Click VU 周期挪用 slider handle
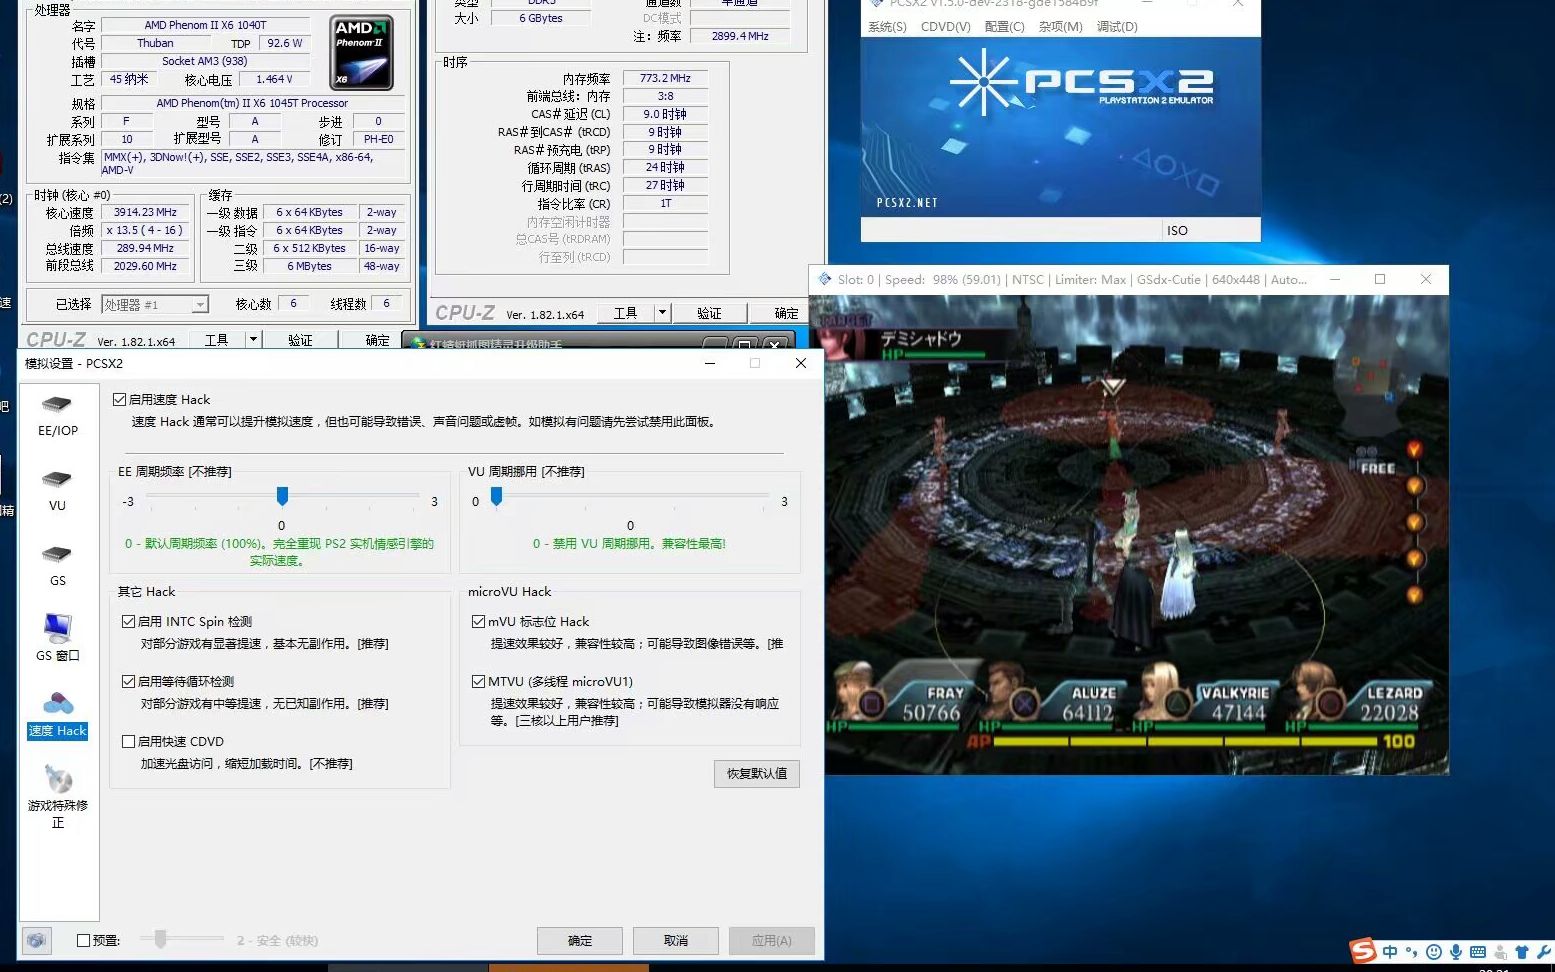This screenshot has width=1555, height=972. [x=496, y=496]
